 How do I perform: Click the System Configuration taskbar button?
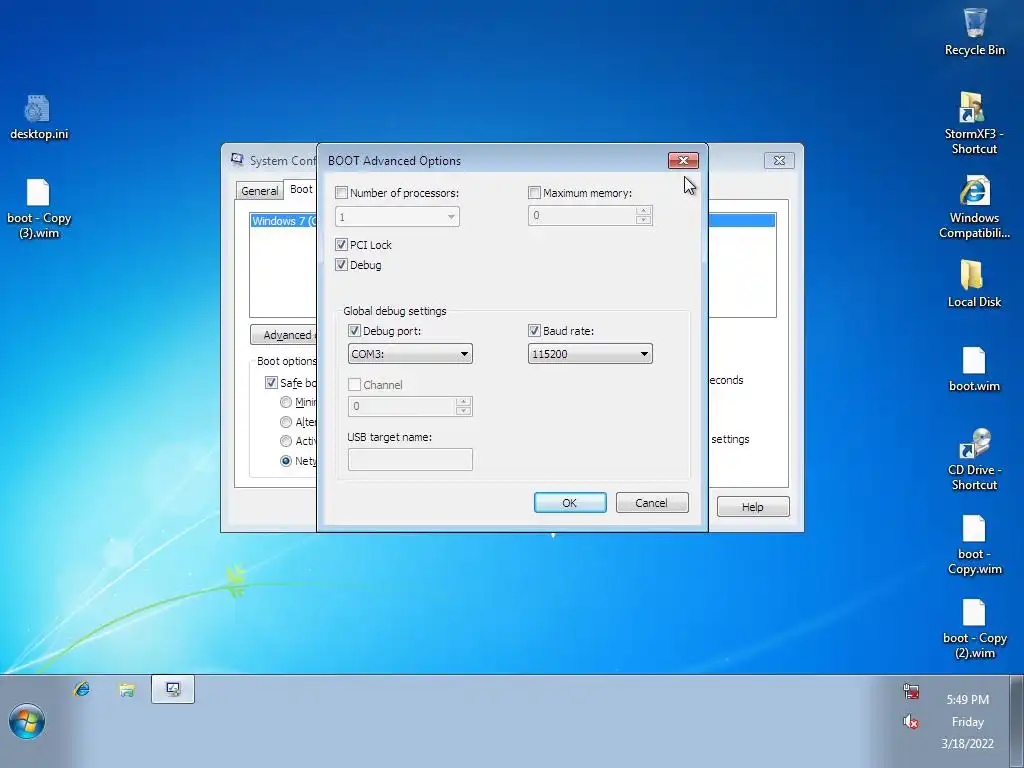click(172, 689)
